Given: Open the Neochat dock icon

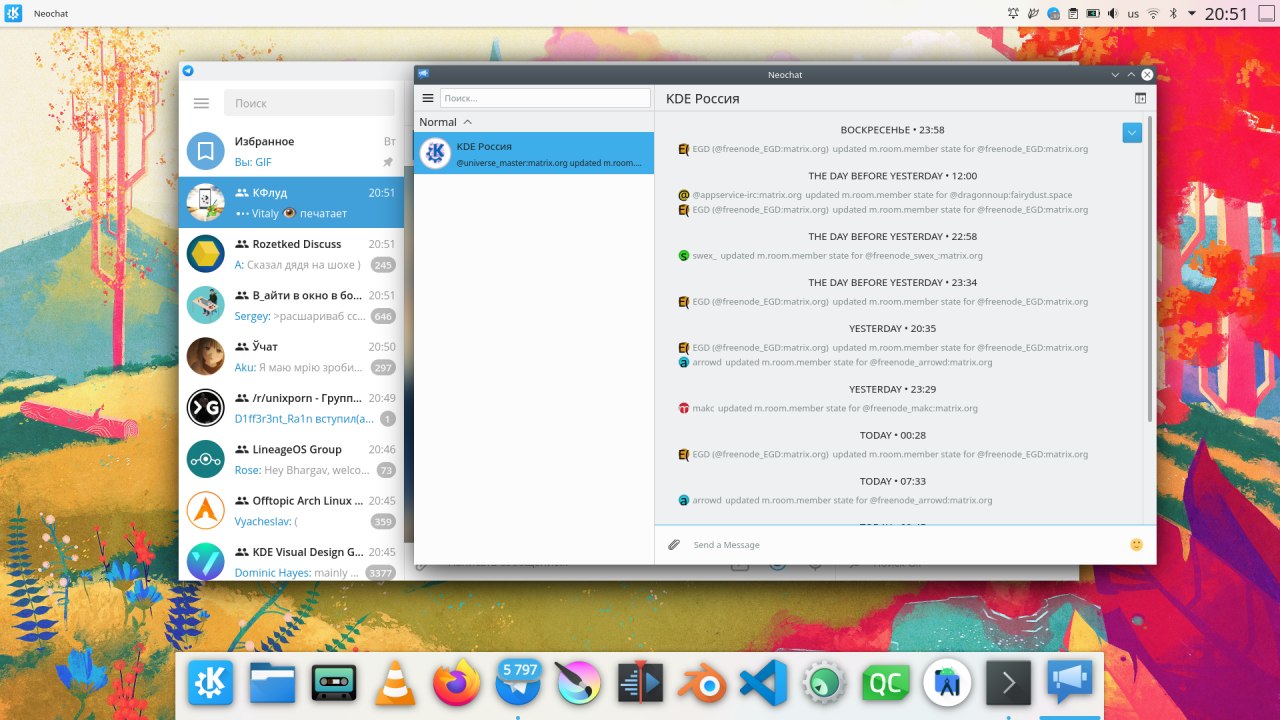Looking at the screenshot, I should click(1070, 682).
